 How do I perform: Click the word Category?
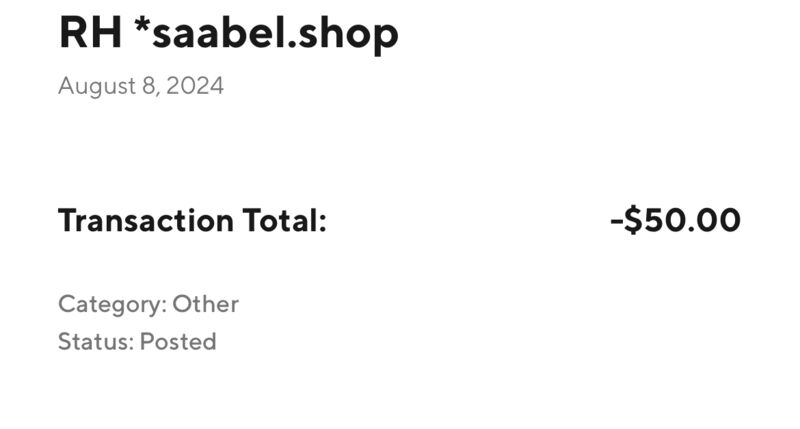coord(112,305)
